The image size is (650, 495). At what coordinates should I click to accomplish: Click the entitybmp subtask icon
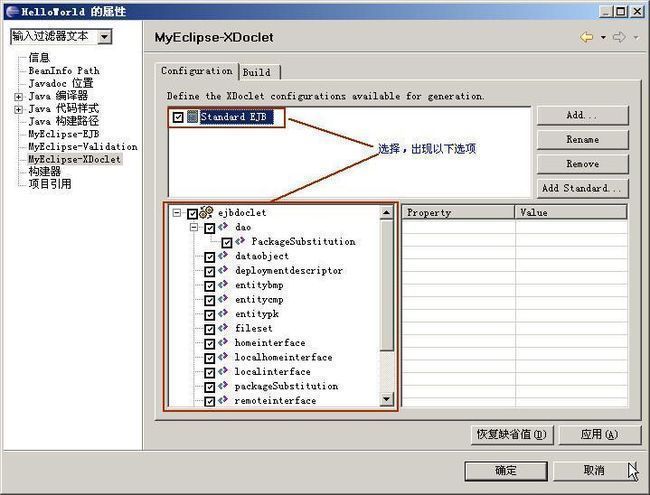point(223,285)
